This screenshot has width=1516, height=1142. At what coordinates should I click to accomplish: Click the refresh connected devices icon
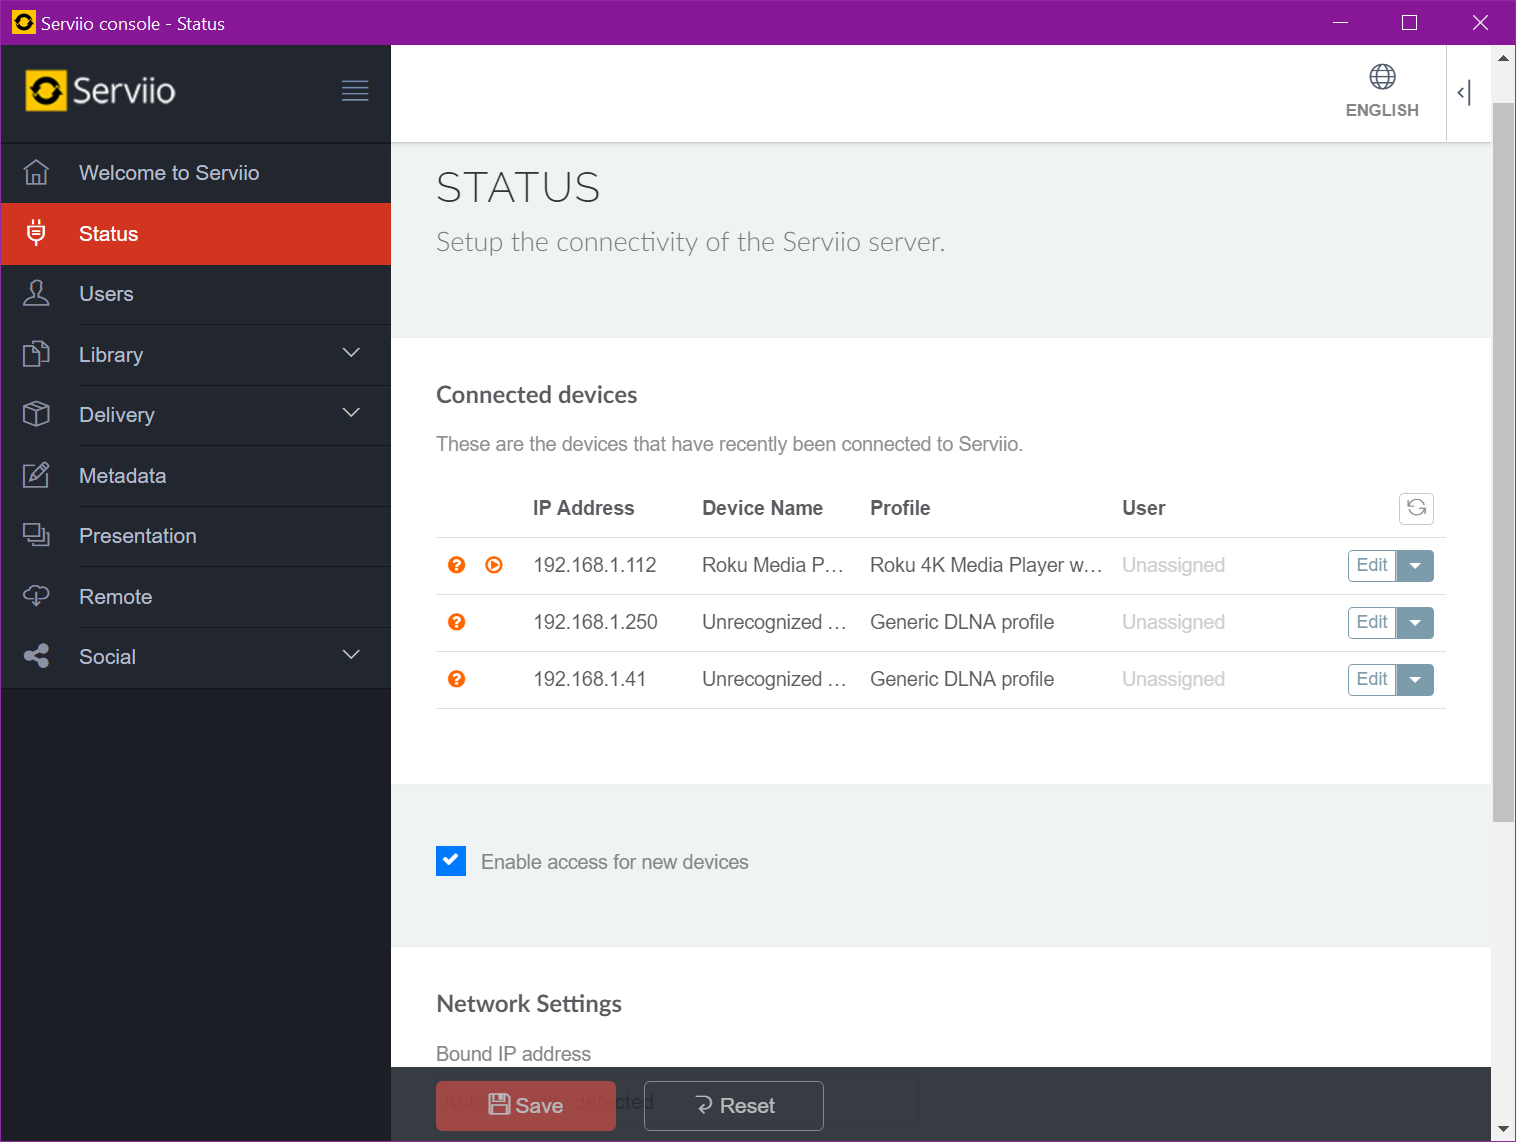click(1416, 508)
